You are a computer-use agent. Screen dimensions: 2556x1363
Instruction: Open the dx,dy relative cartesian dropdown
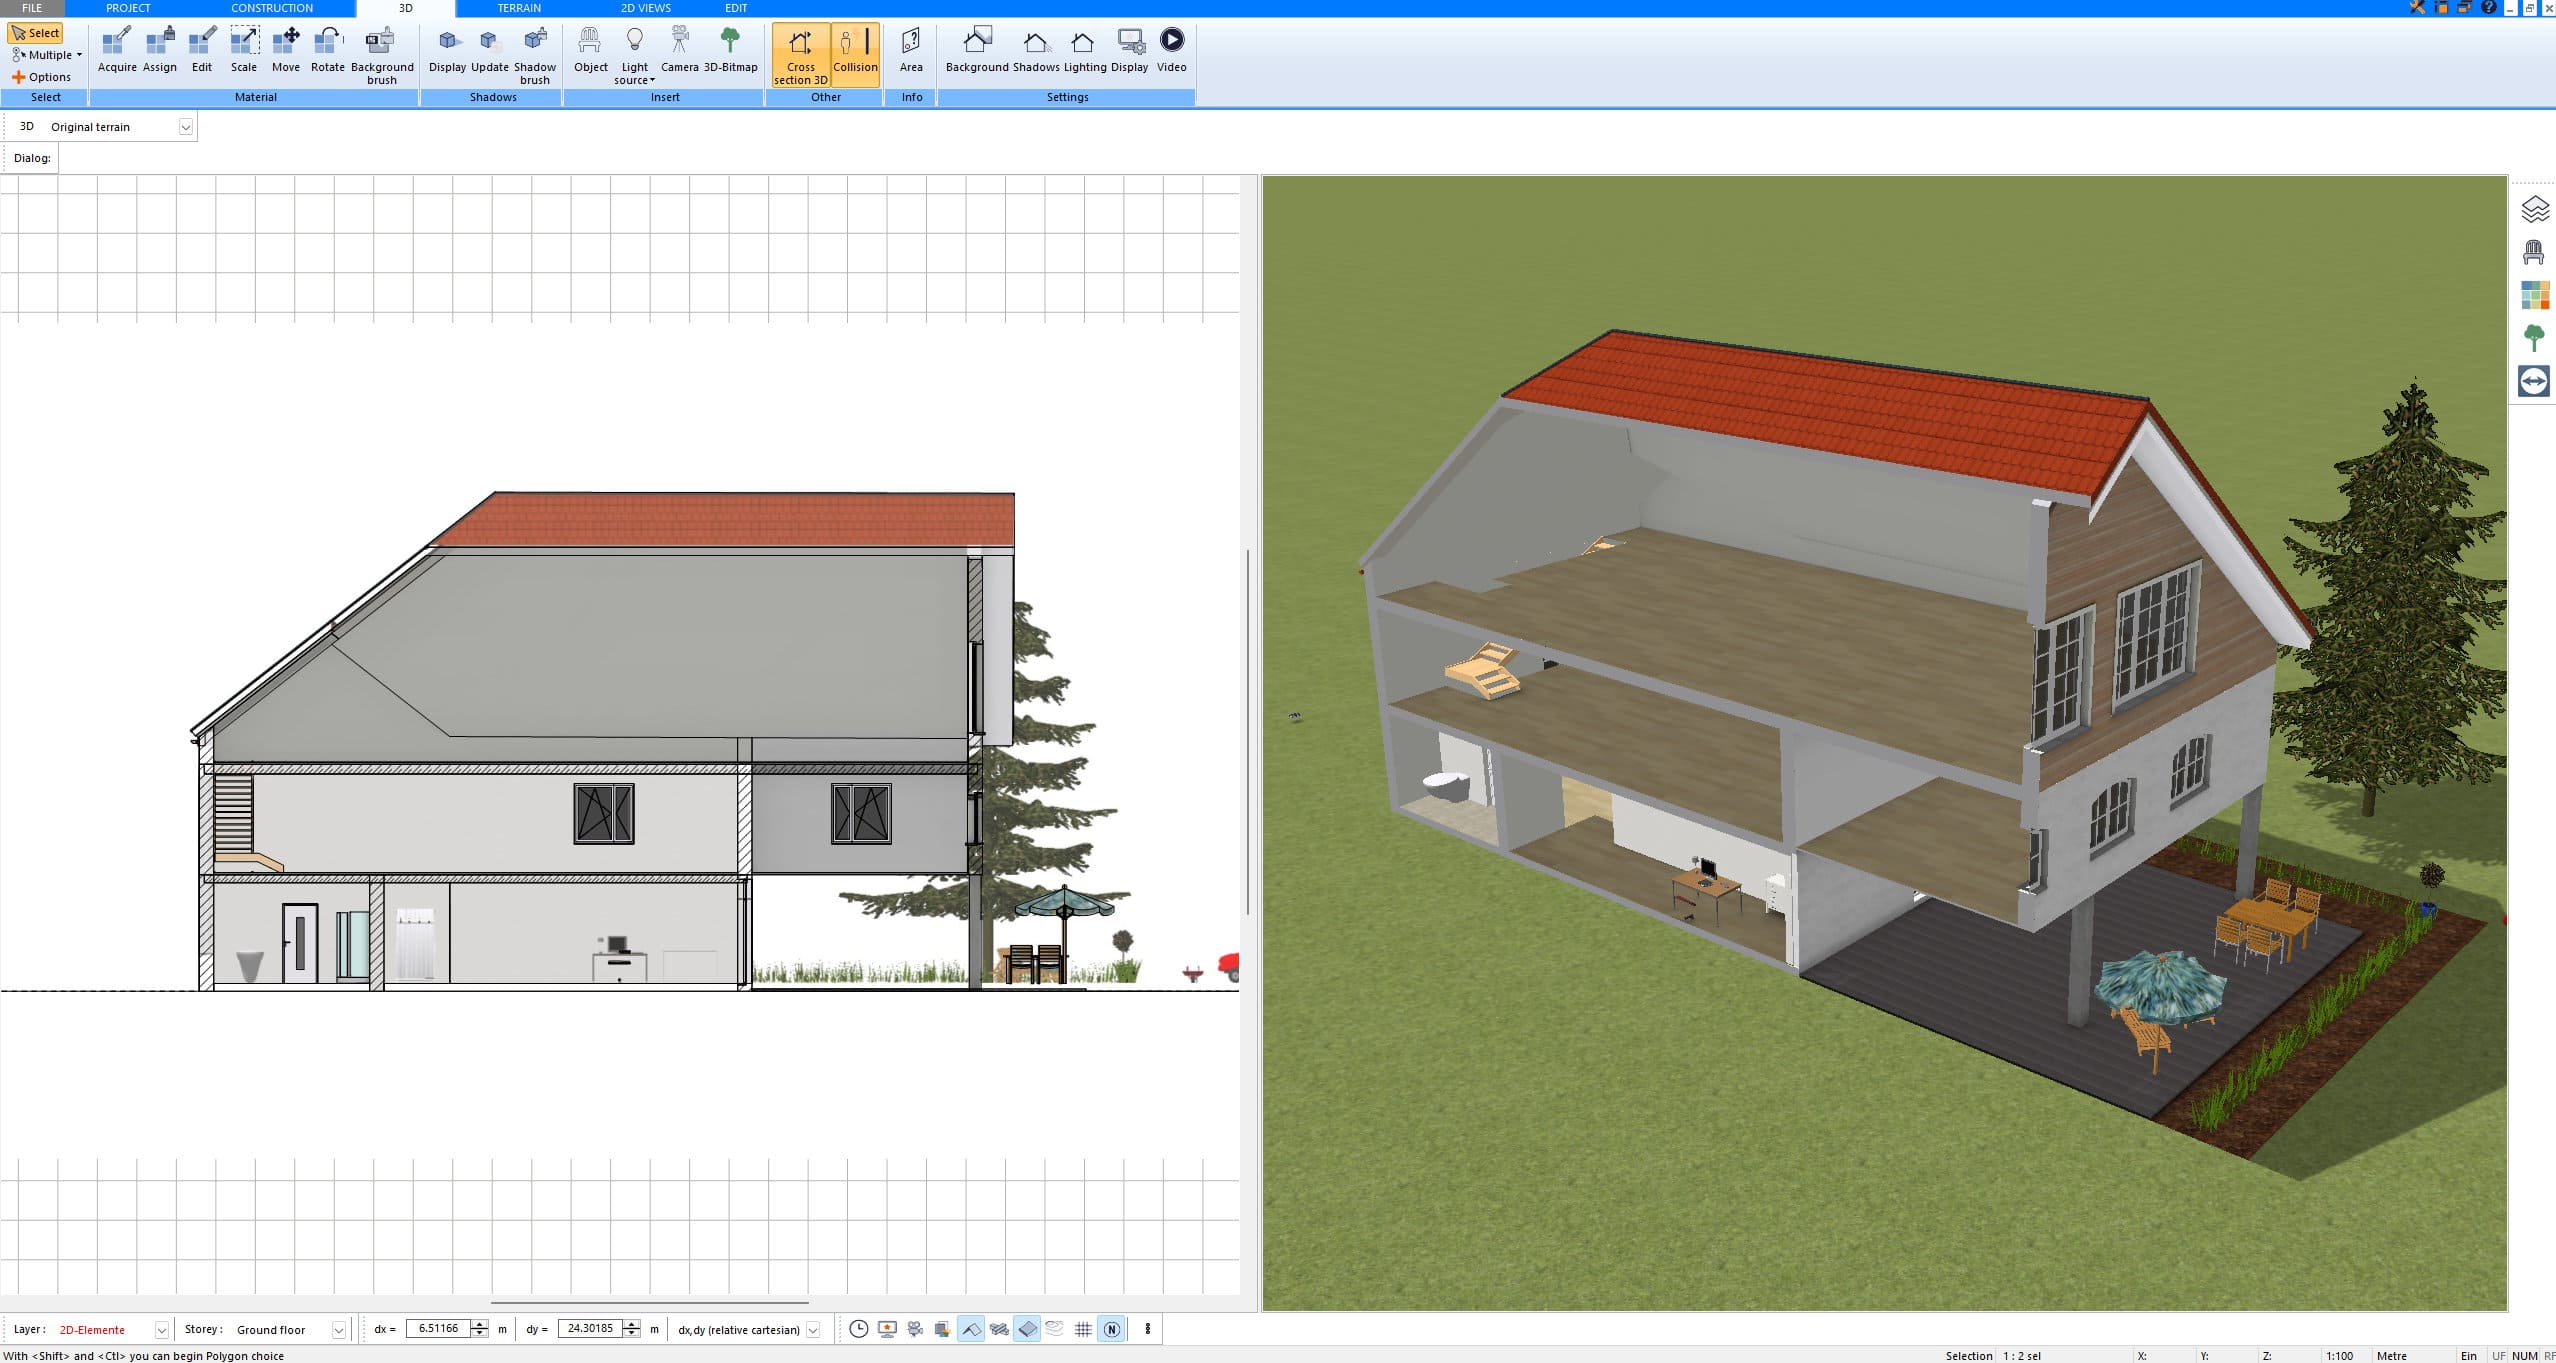click(x=813, y=1330)
